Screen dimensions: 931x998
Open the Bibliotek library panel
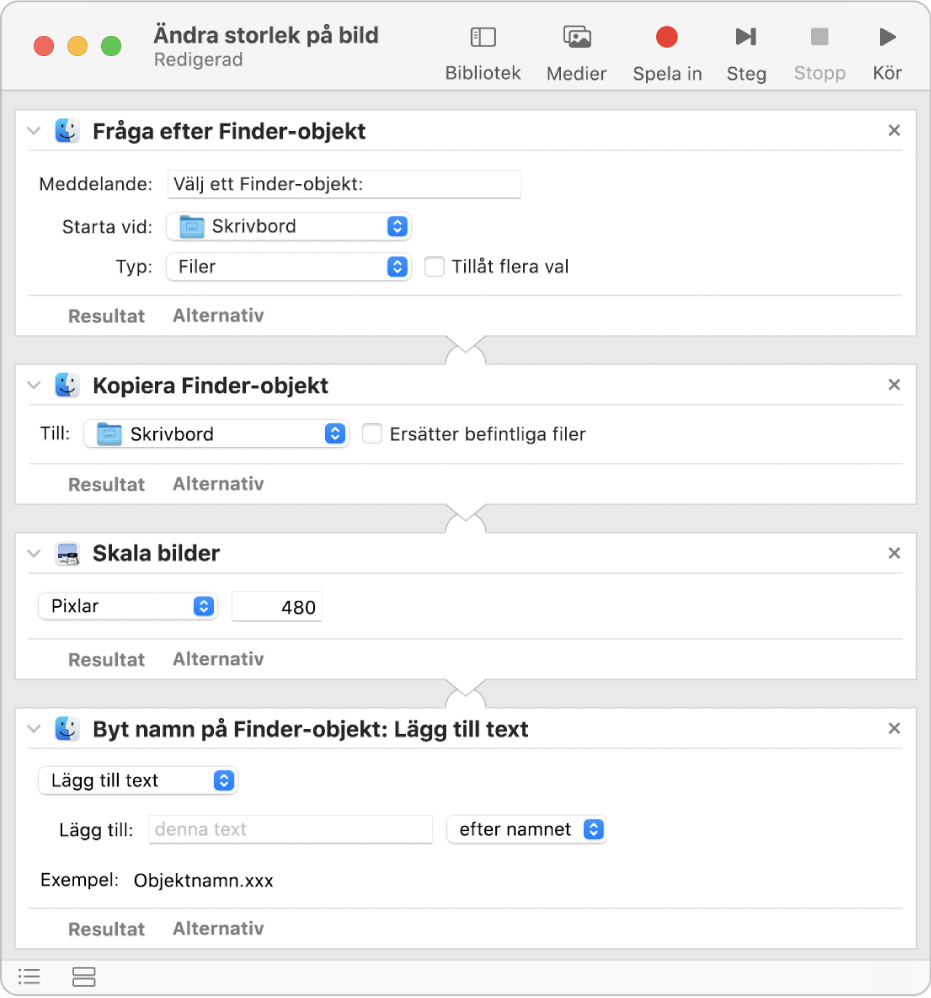click(483, 38)
